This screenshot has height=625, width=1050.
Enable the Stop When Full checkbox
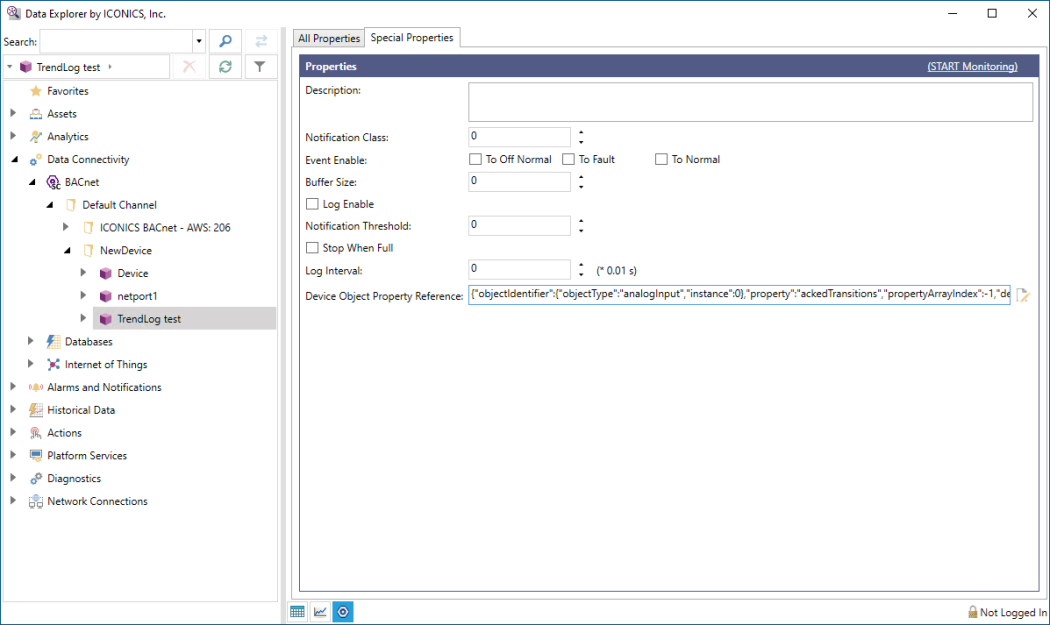(x=312, y=248)
